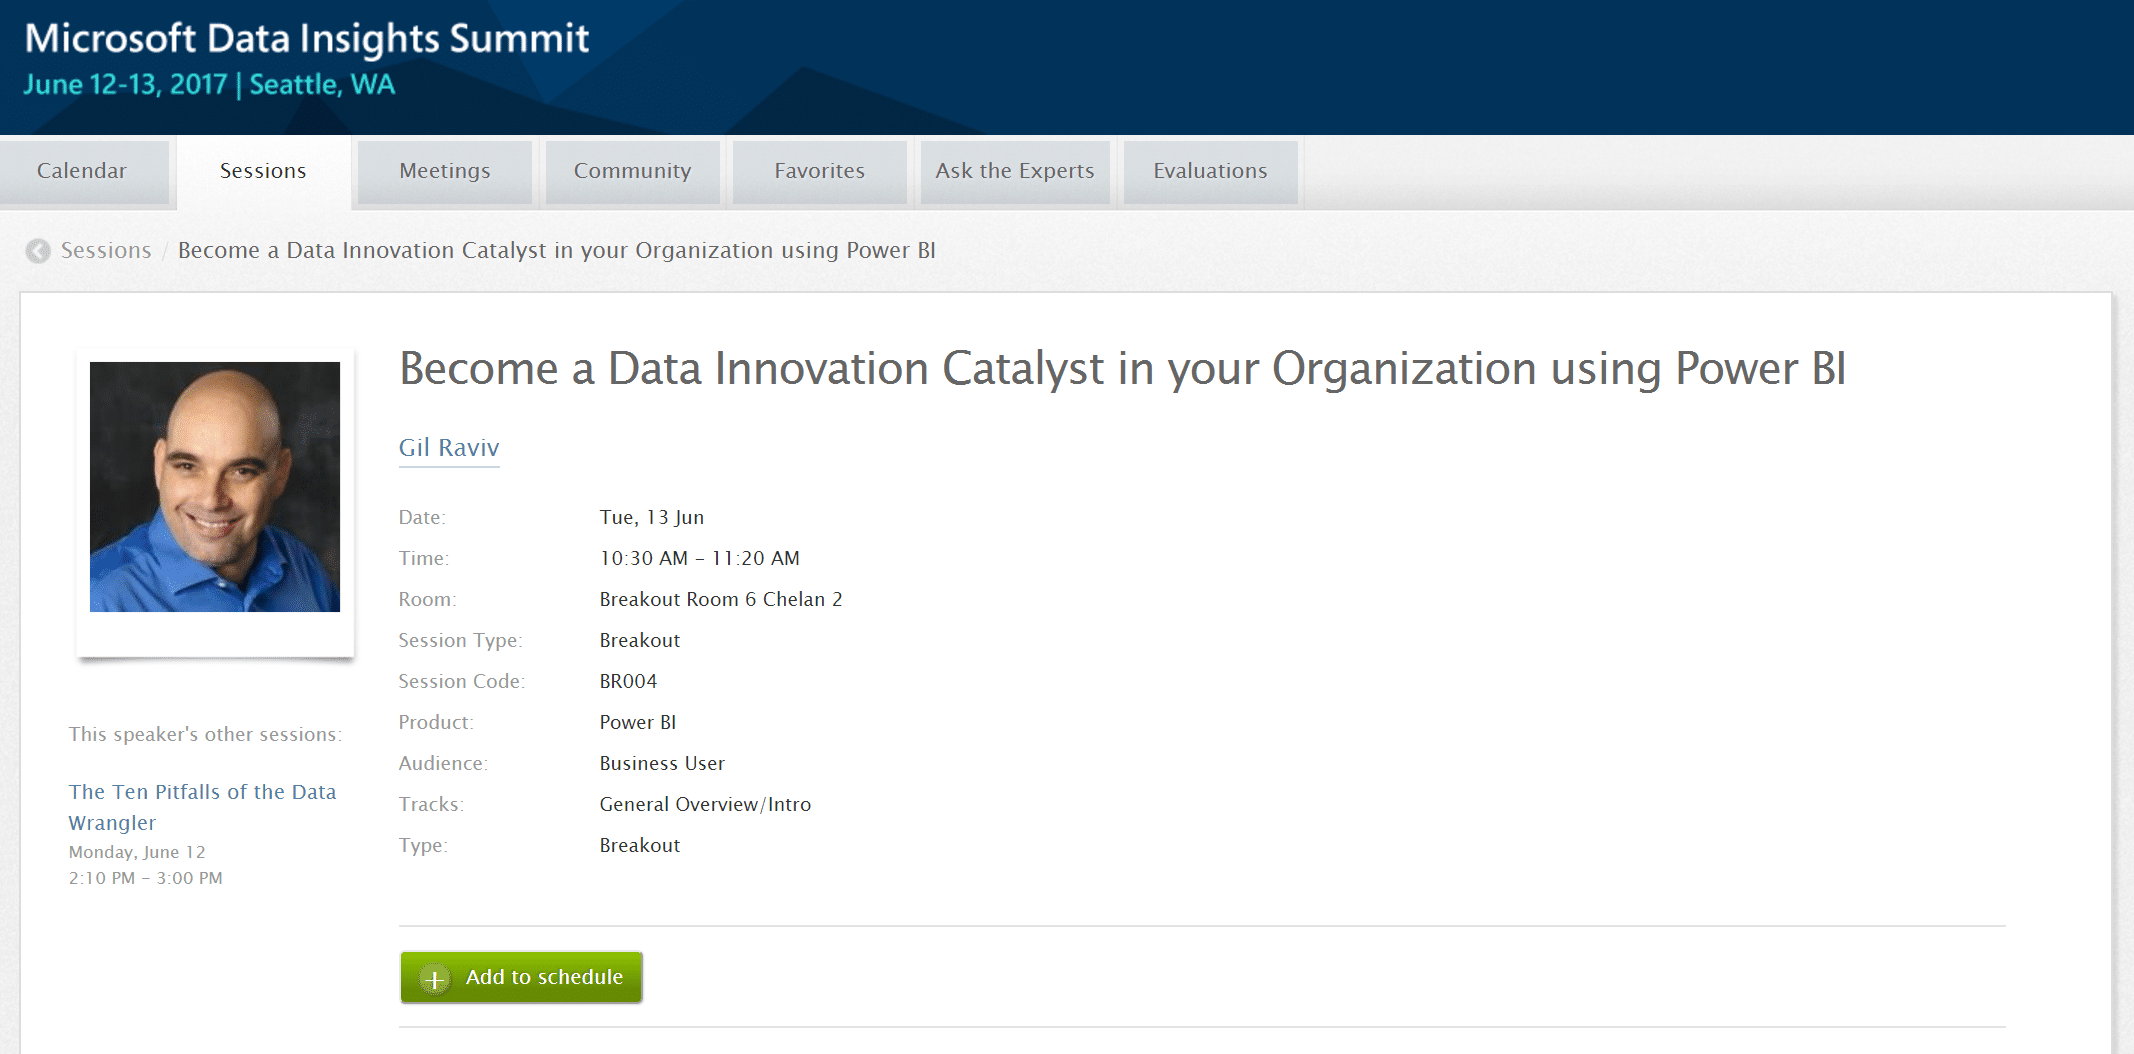Click the room value Breakout Room 6 Chelan 2
The width and height of the screenshot is (2134, 1054).
click(x=721, y=600)
